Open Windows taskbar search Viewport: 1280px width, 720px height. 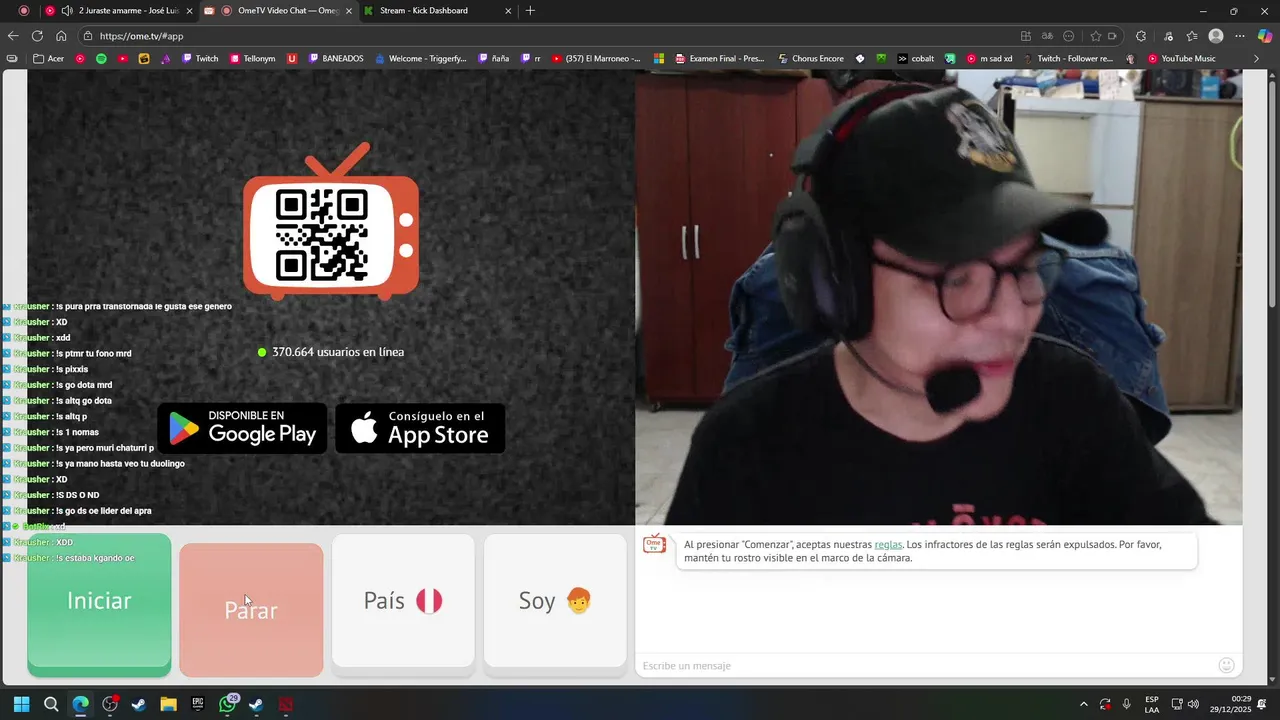51,704
